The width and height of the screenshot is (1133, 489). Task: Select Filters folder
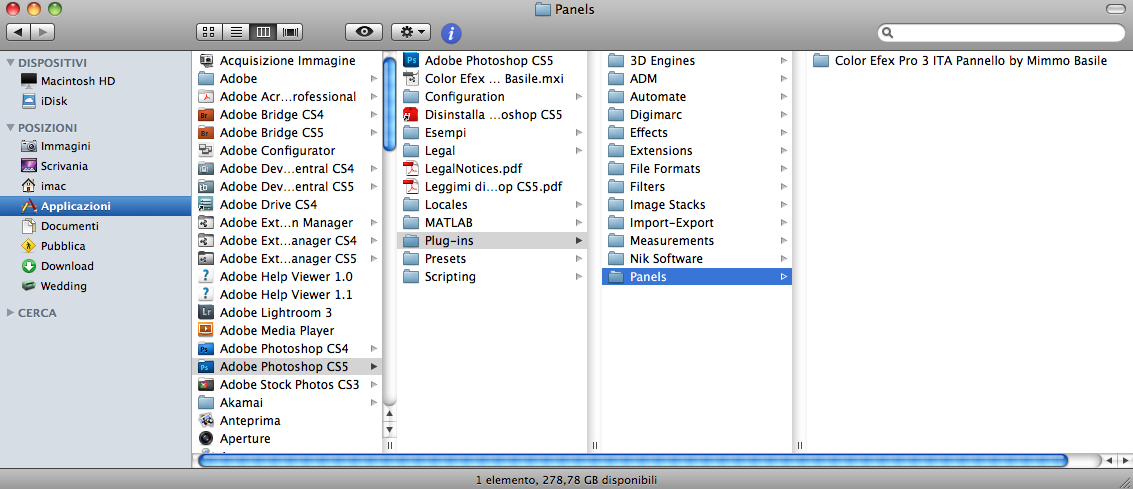[697, 186]
